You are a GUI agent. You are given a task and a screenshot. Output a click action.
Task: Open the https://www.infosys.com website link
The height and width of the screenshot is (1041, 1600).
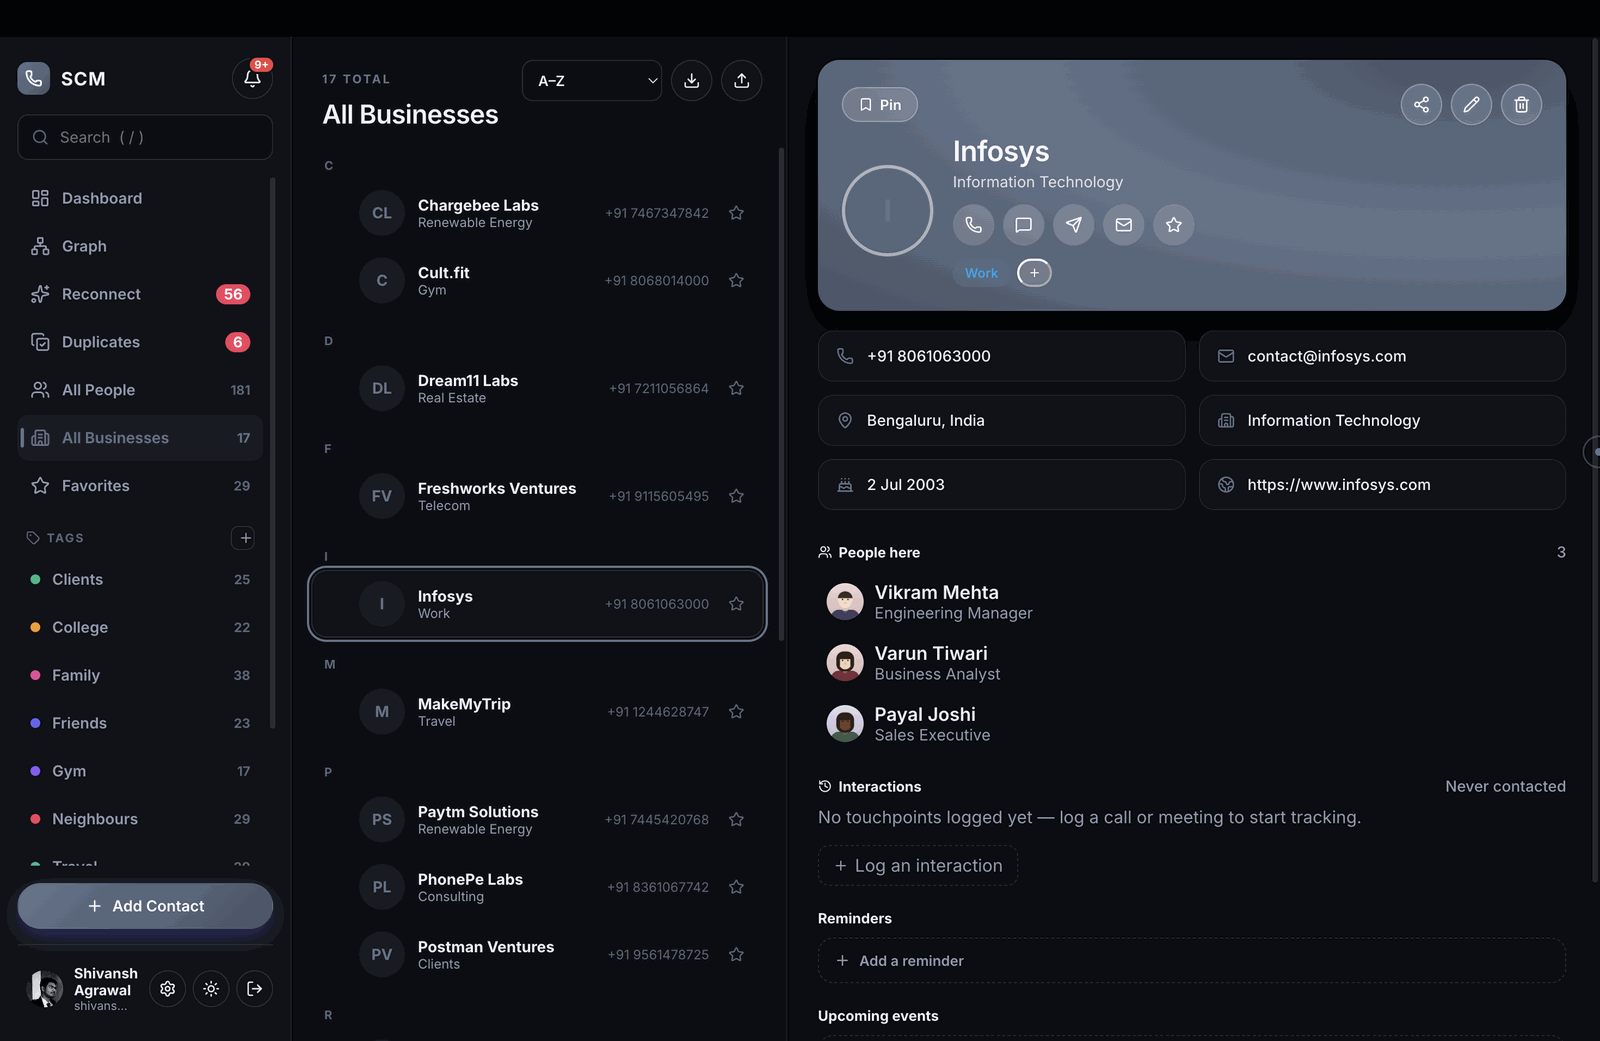(x=1382, y=485)
